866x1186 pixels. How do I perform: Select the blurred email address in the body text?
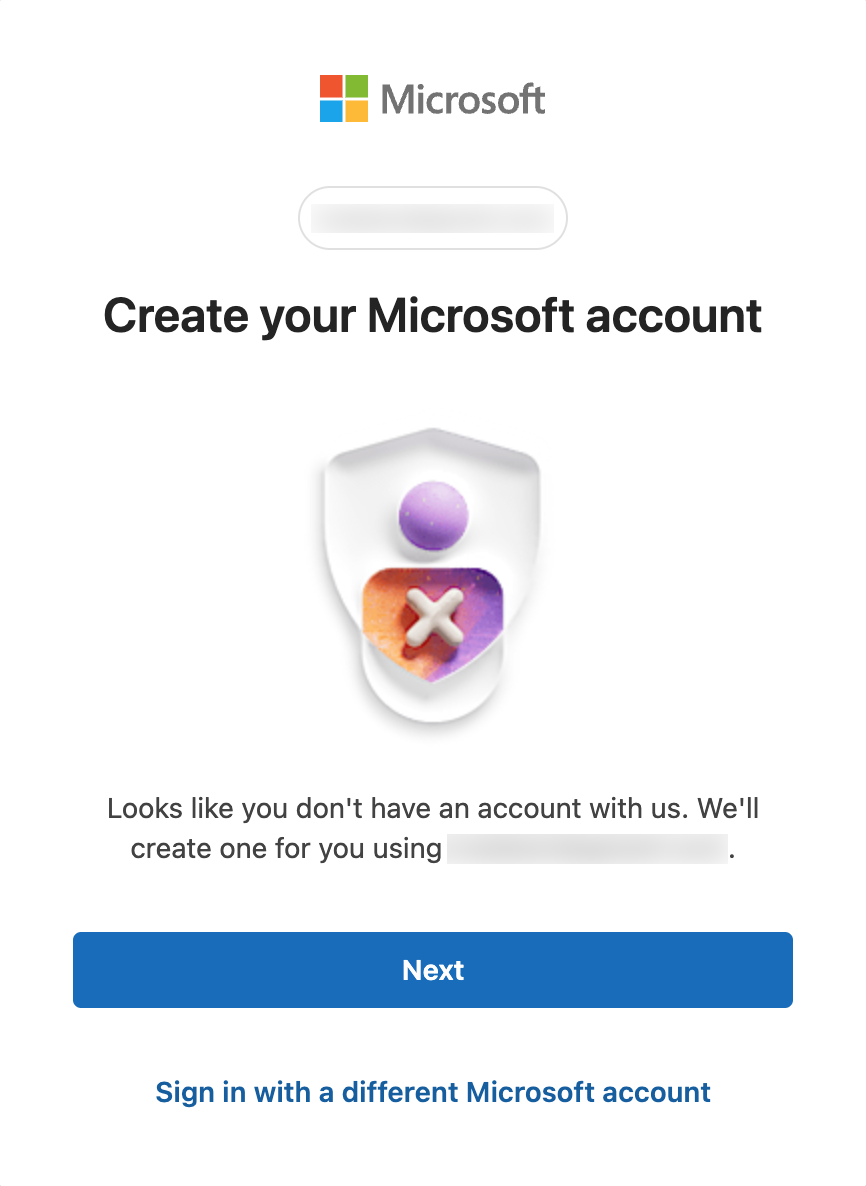tap(586, 848)
